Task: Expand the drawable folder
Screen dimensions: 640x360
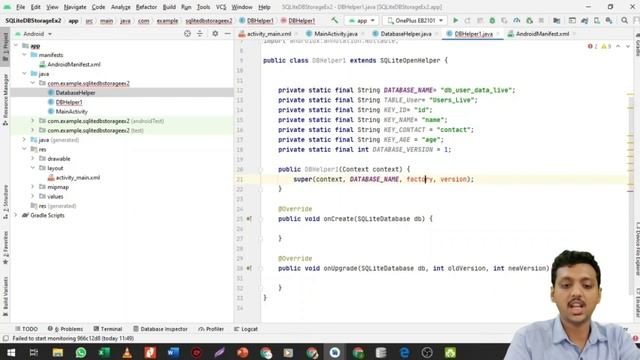Action: click(33, 158)
